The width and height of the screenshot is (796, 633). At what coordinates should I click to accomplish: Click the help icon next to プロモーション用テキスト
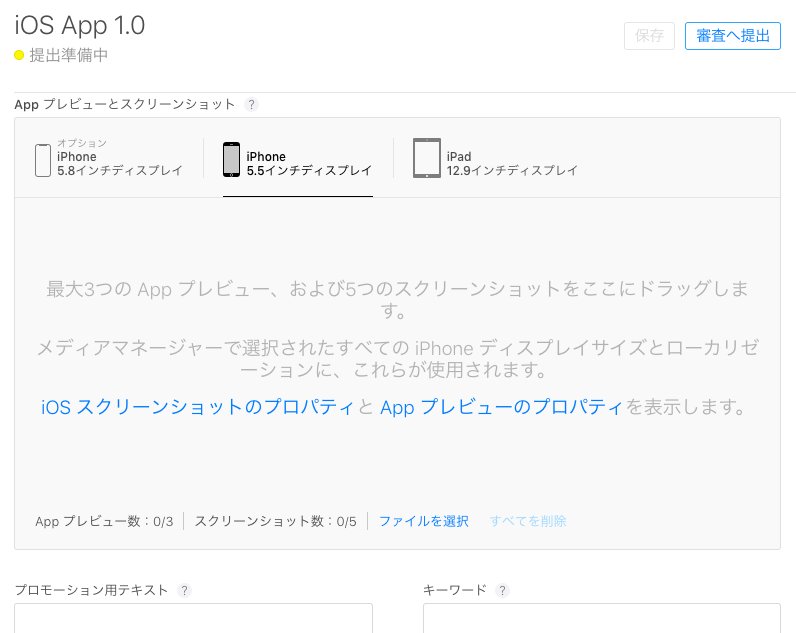[x=184, y=590]
